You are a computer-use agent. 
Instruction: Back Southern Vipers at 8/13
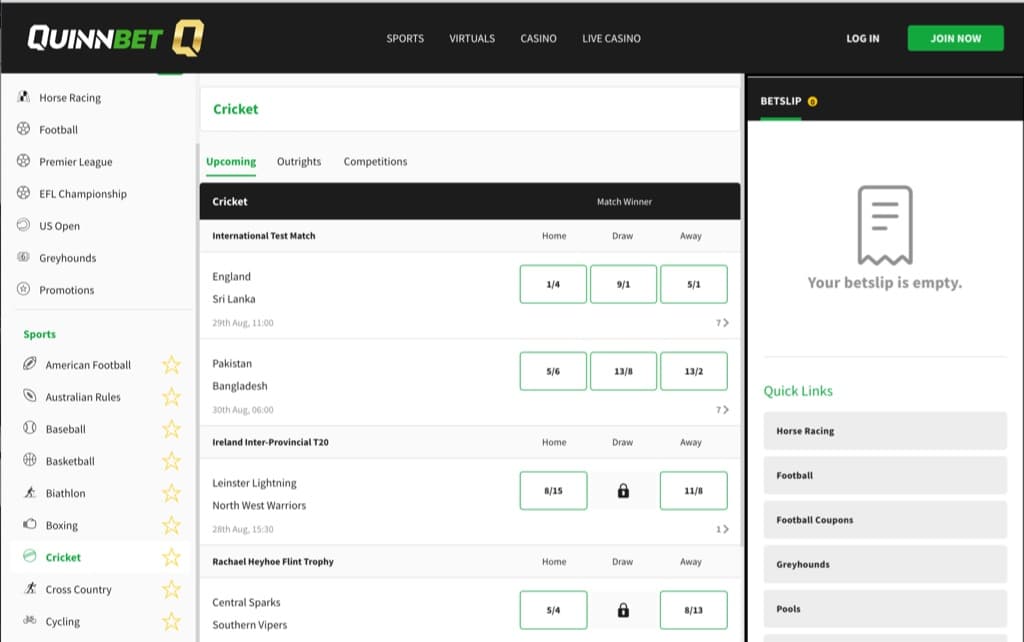click(694, 610)
